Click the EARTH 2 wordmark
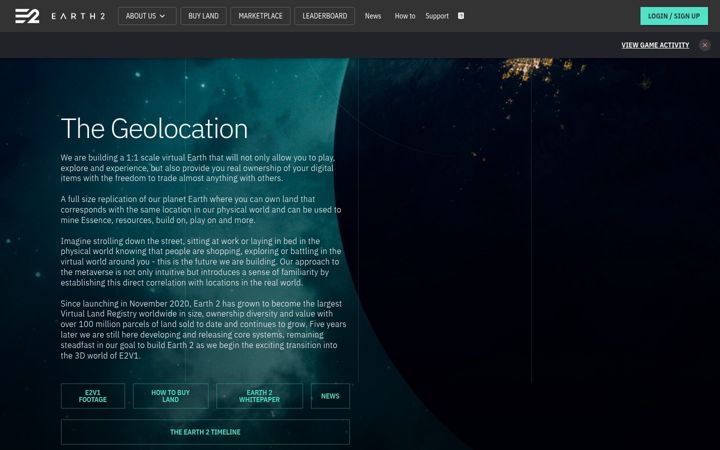 pyautogui.click(x=78, y=16)
